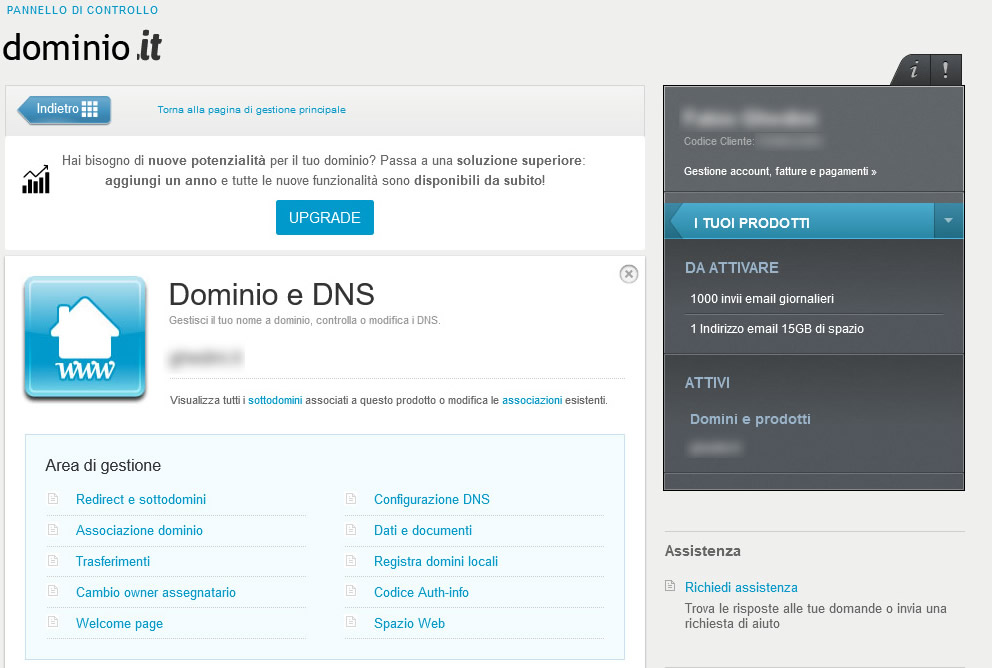992x668 pixels.
Task: Open the associazioni link
Action: (x=532, y=400)
